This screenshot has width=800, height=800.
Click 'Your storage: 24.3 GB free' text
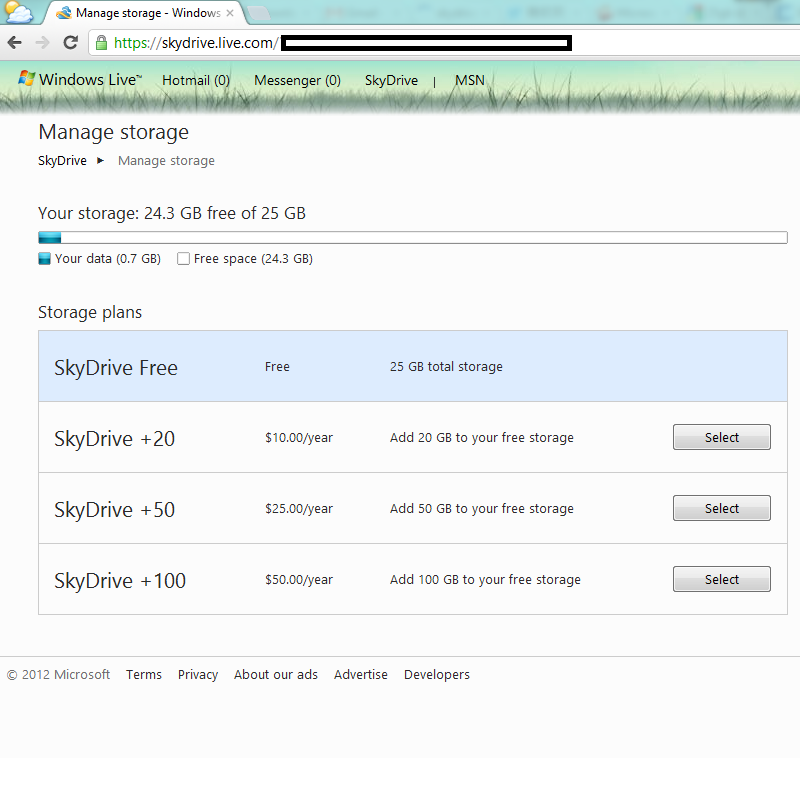pos(172,213)
